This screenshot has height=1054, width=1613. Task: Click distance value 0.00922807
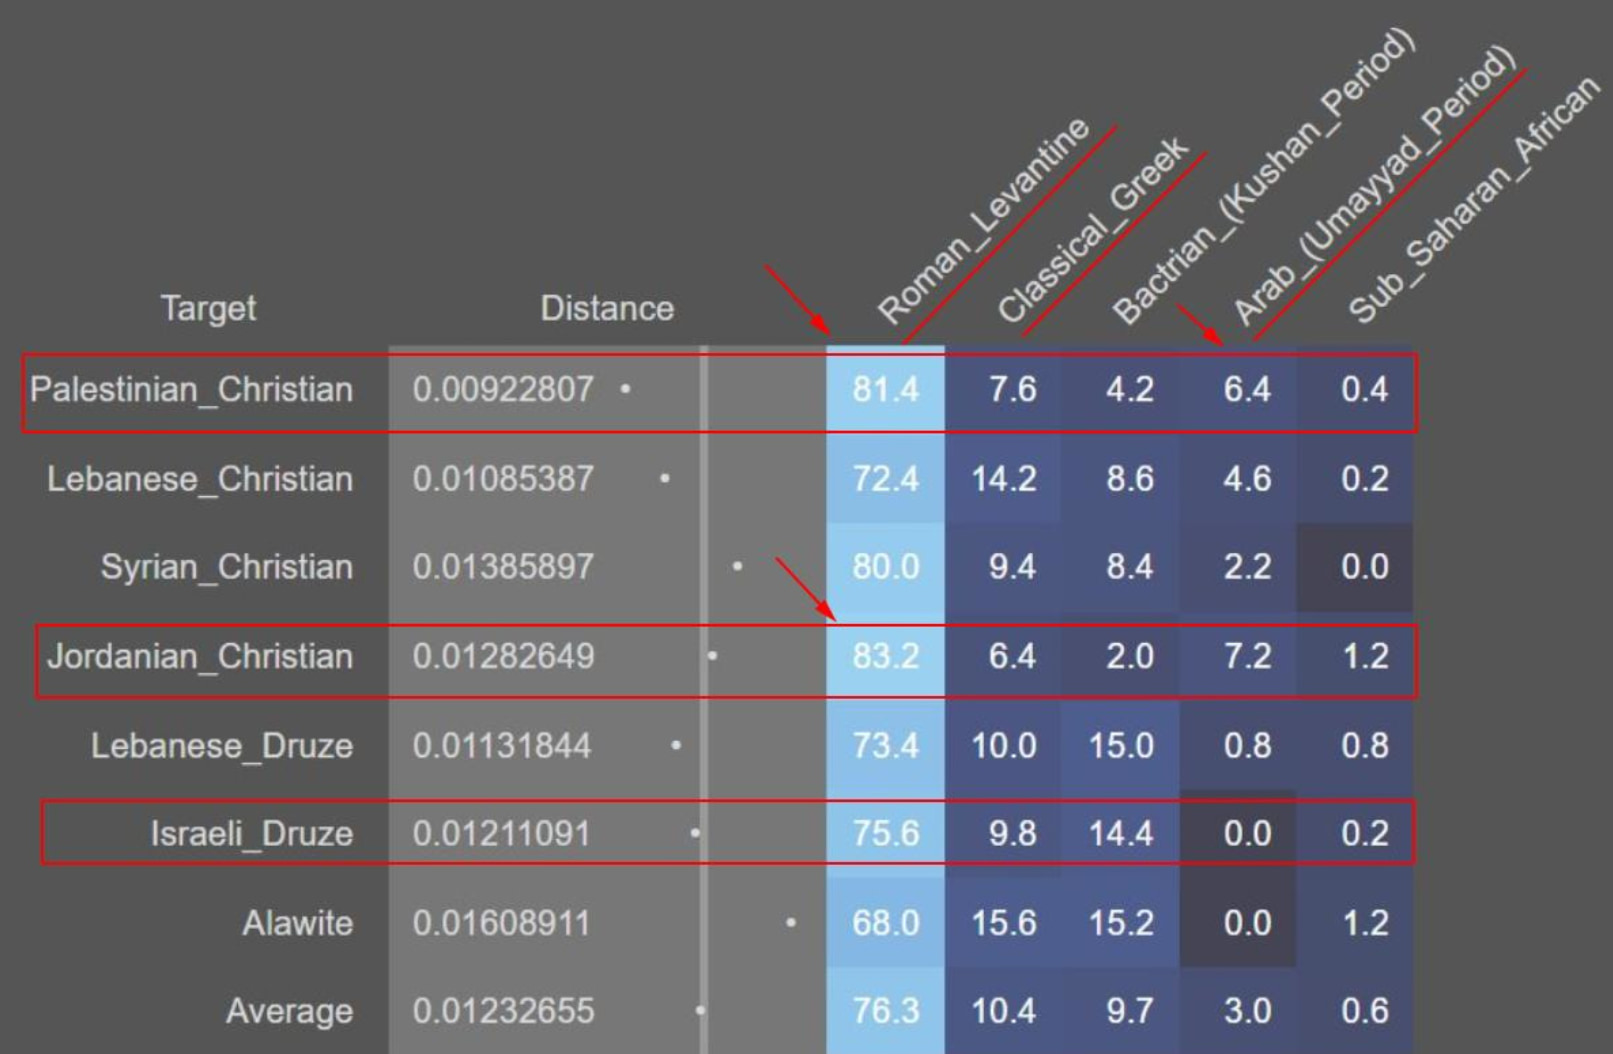click(x=503, y=389)
